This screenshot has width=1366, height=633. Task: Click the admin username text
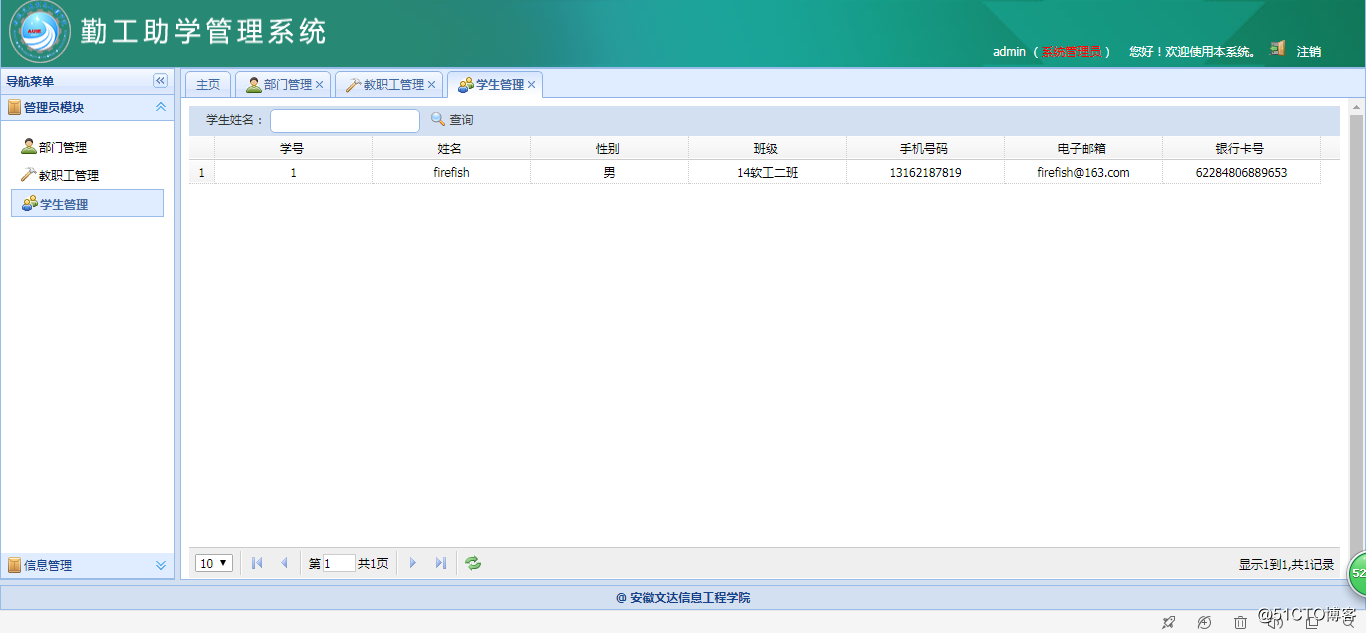click(x=1009, y=51)
